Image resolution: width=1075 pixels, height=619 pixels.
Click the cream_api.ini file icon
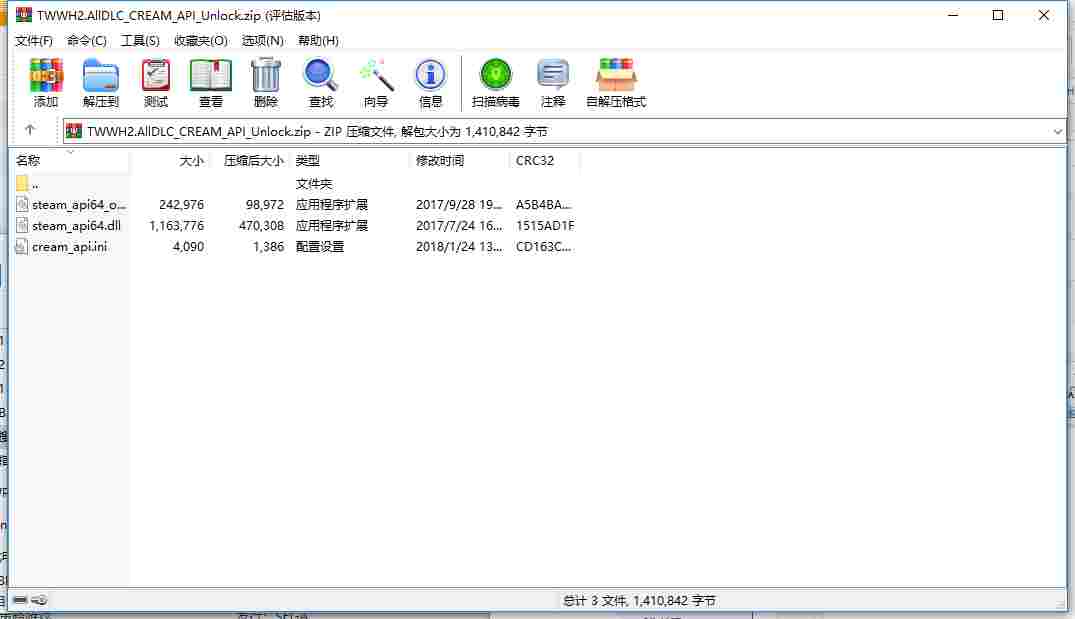coord(22,247)
